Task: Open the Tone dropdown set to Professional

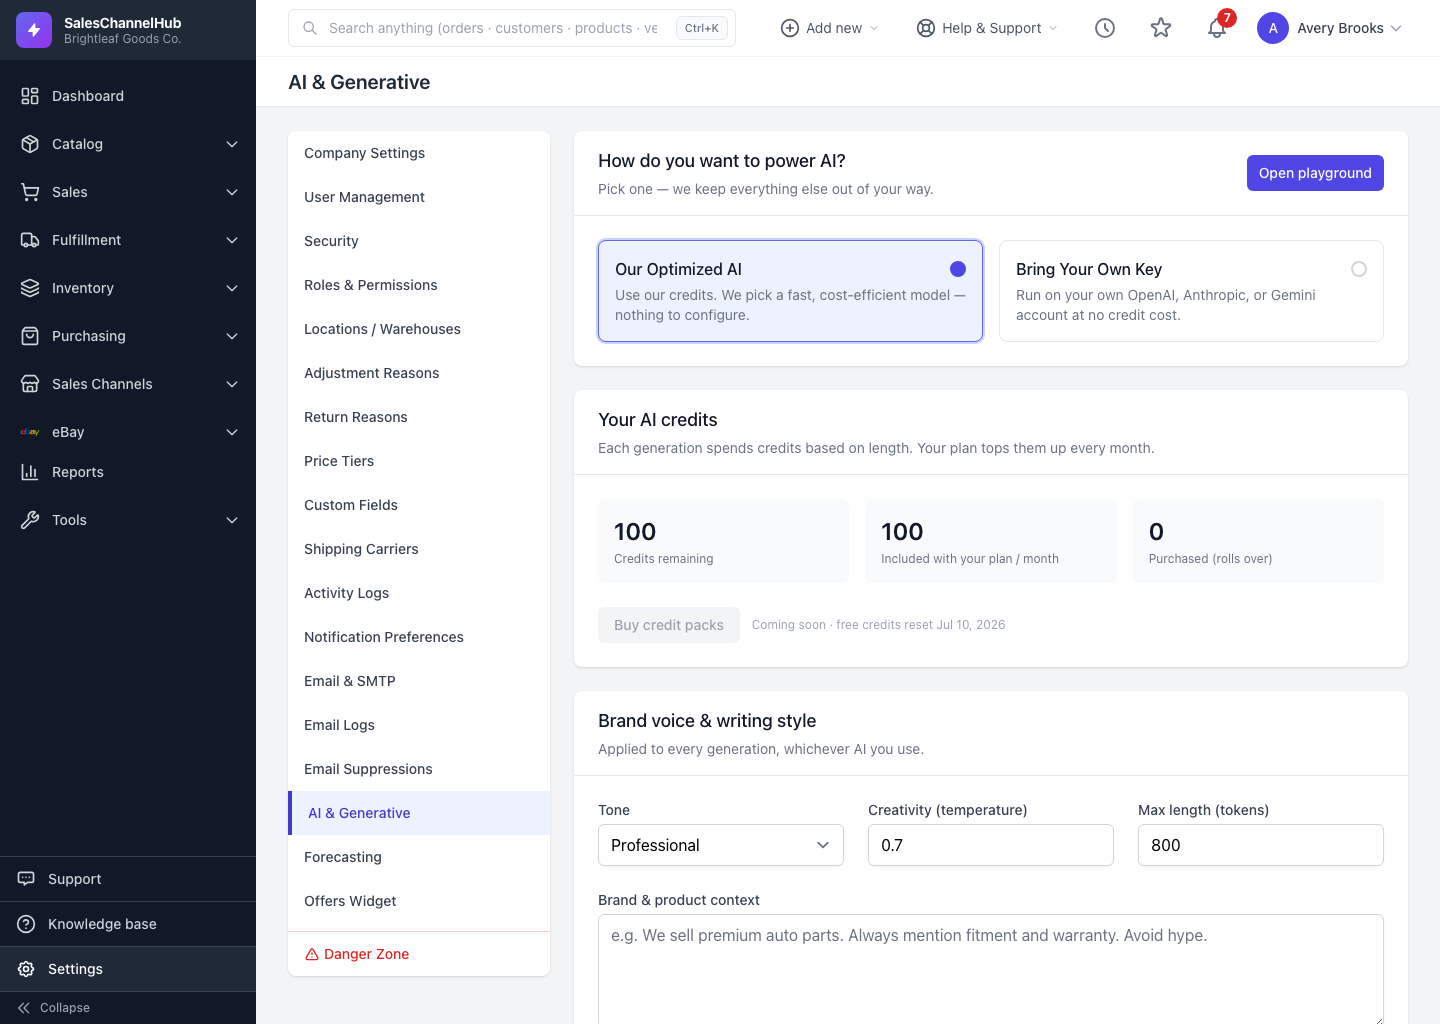Action: tap(721, 845)
